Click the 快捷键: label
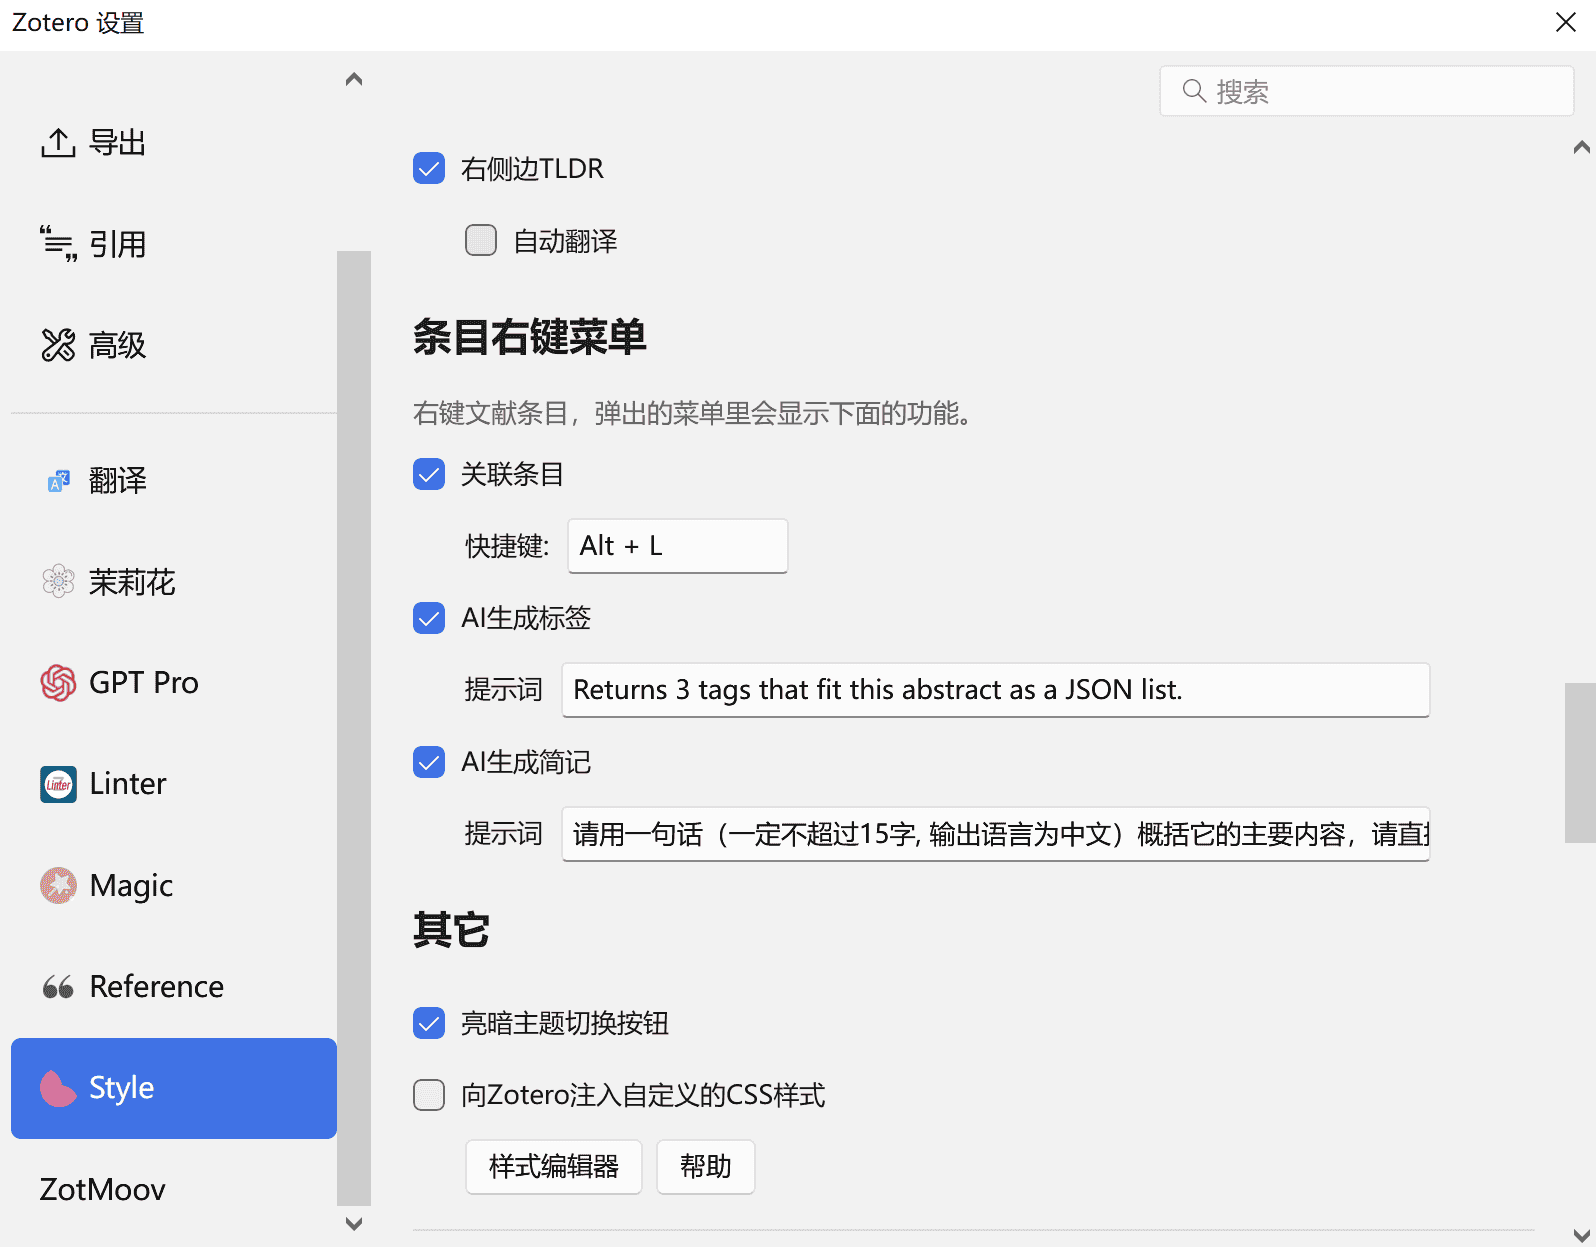Viewport: 1596px width, 1247px height. pos(507,546)
